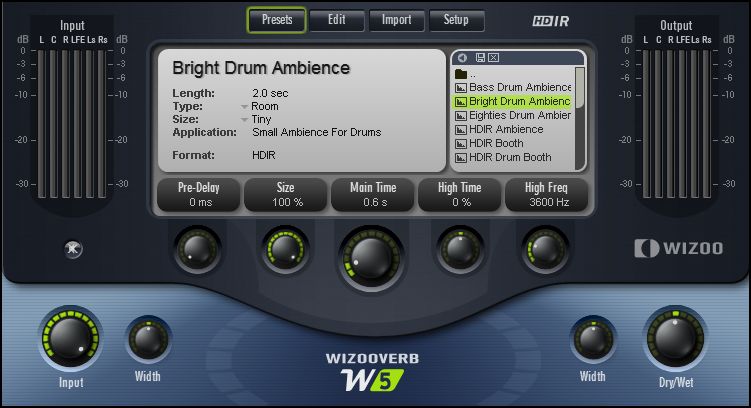Click the Wizooverb W5 logo
Viewport: 751px width, 408px height.
pos(372,373)
